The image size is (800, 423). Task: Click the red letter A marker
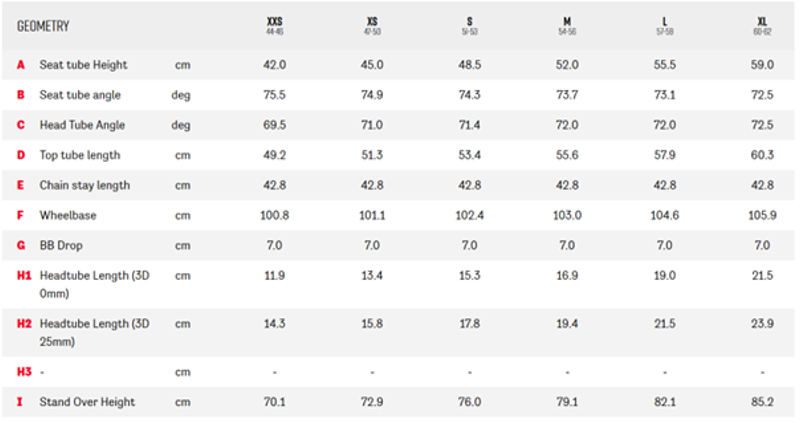click(20, 65)
